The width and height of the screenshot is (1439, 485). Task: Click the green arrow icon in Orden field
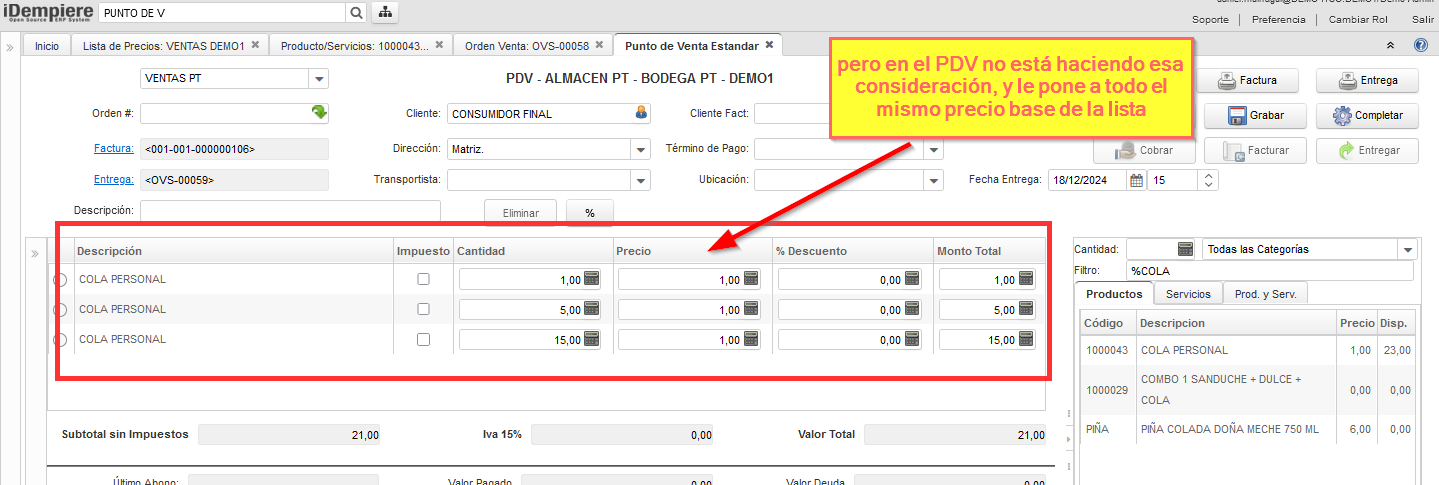click(x=319, y=113)
